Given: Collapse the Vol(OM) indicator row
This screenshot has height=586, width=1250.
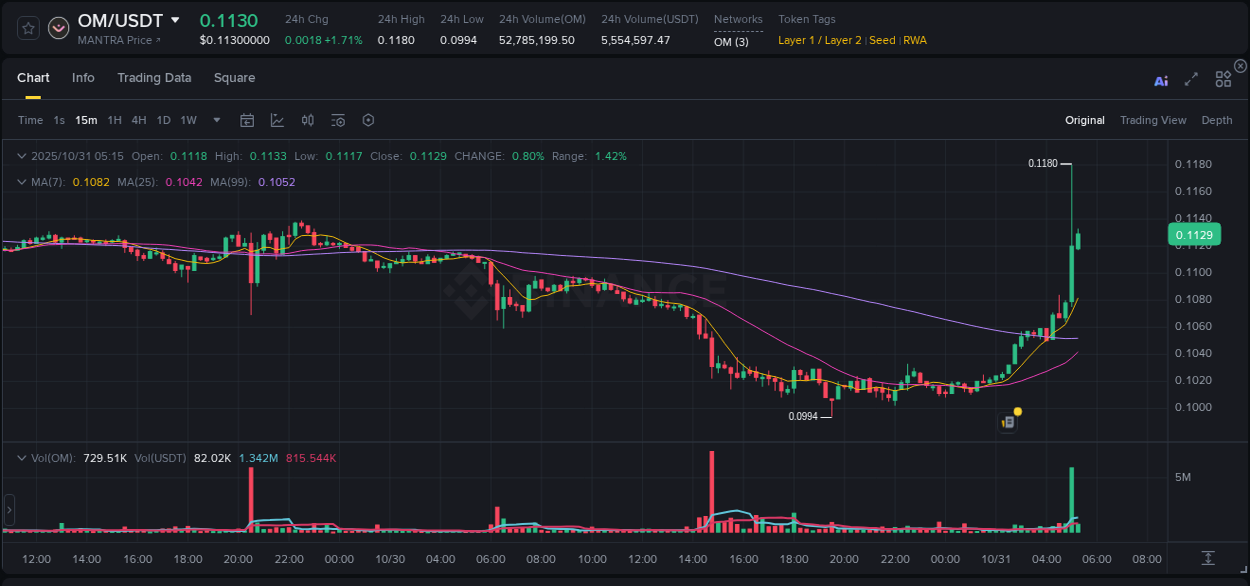Looking at the screenshot, I should pos(21,457).
